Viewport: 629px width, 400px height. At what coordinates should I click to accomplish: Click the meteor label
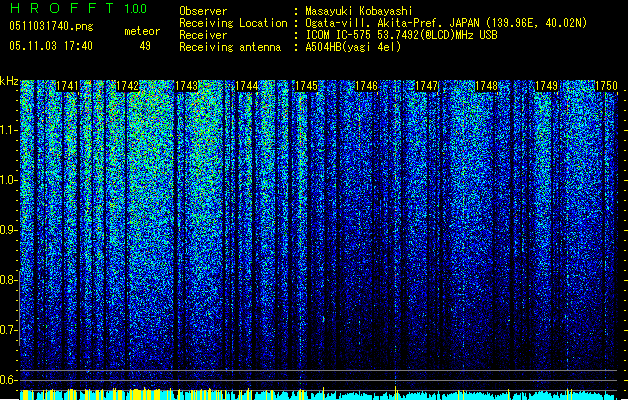tap(142, 31)
